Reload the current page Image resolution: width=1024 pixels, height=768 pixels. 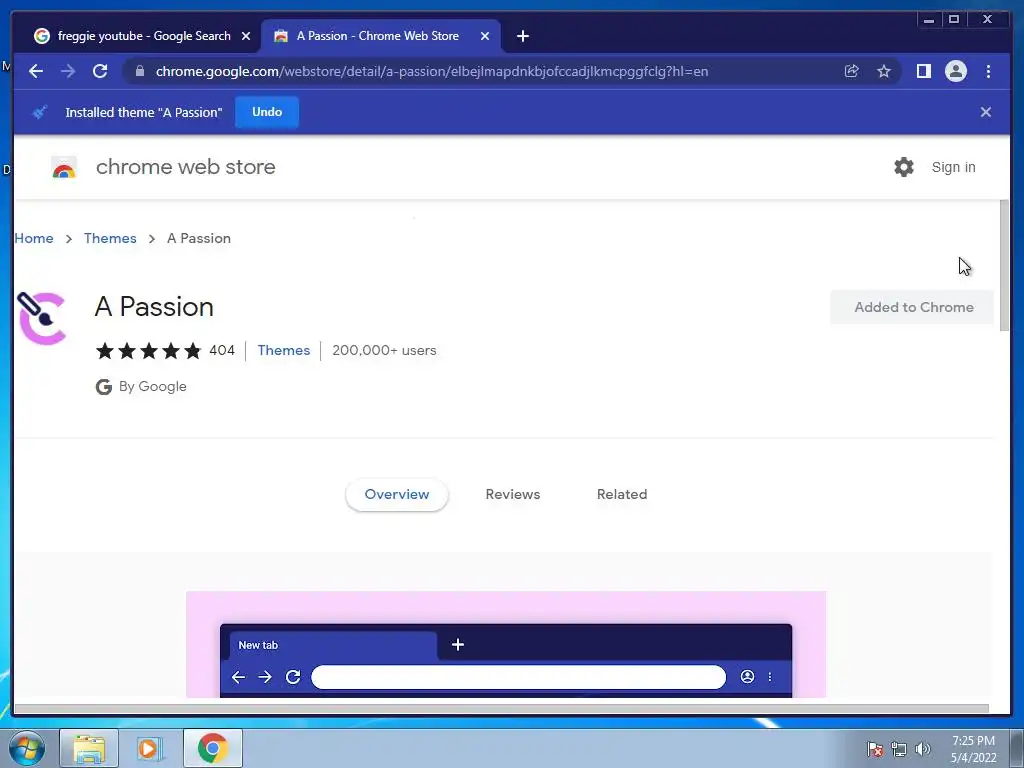coord(100,71)
